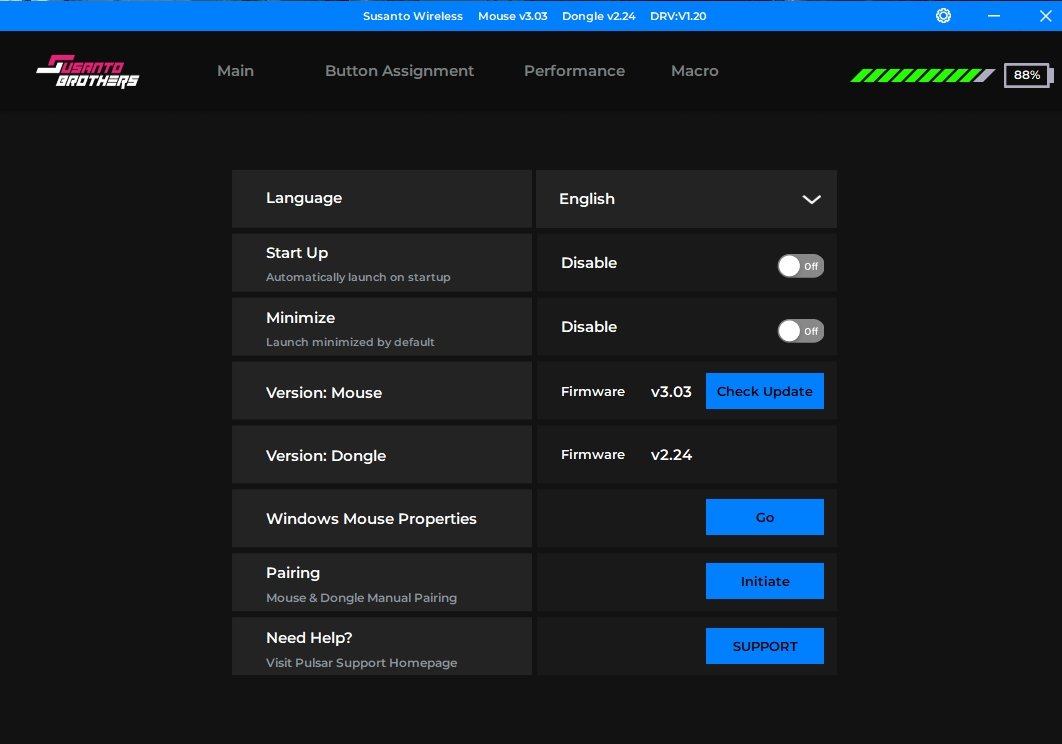Enable the Start Up toggle

pyautogui.click(x=801, y=266)
